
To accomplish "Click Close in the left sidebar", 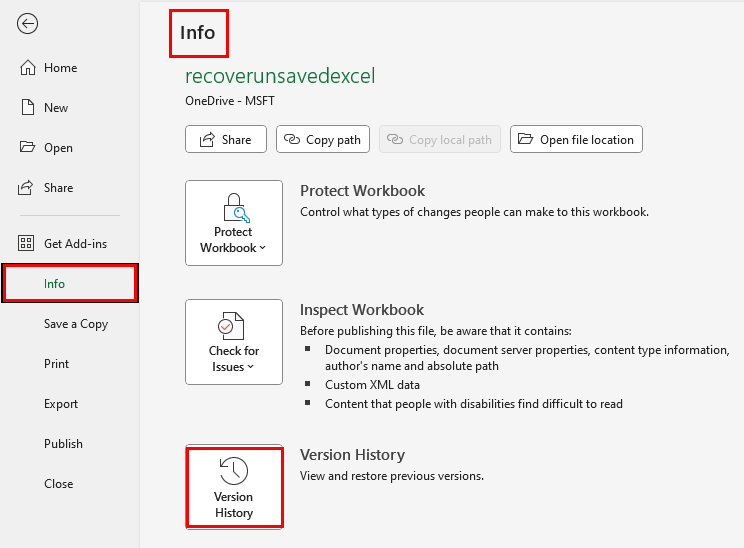I will [x=58, y=484].
